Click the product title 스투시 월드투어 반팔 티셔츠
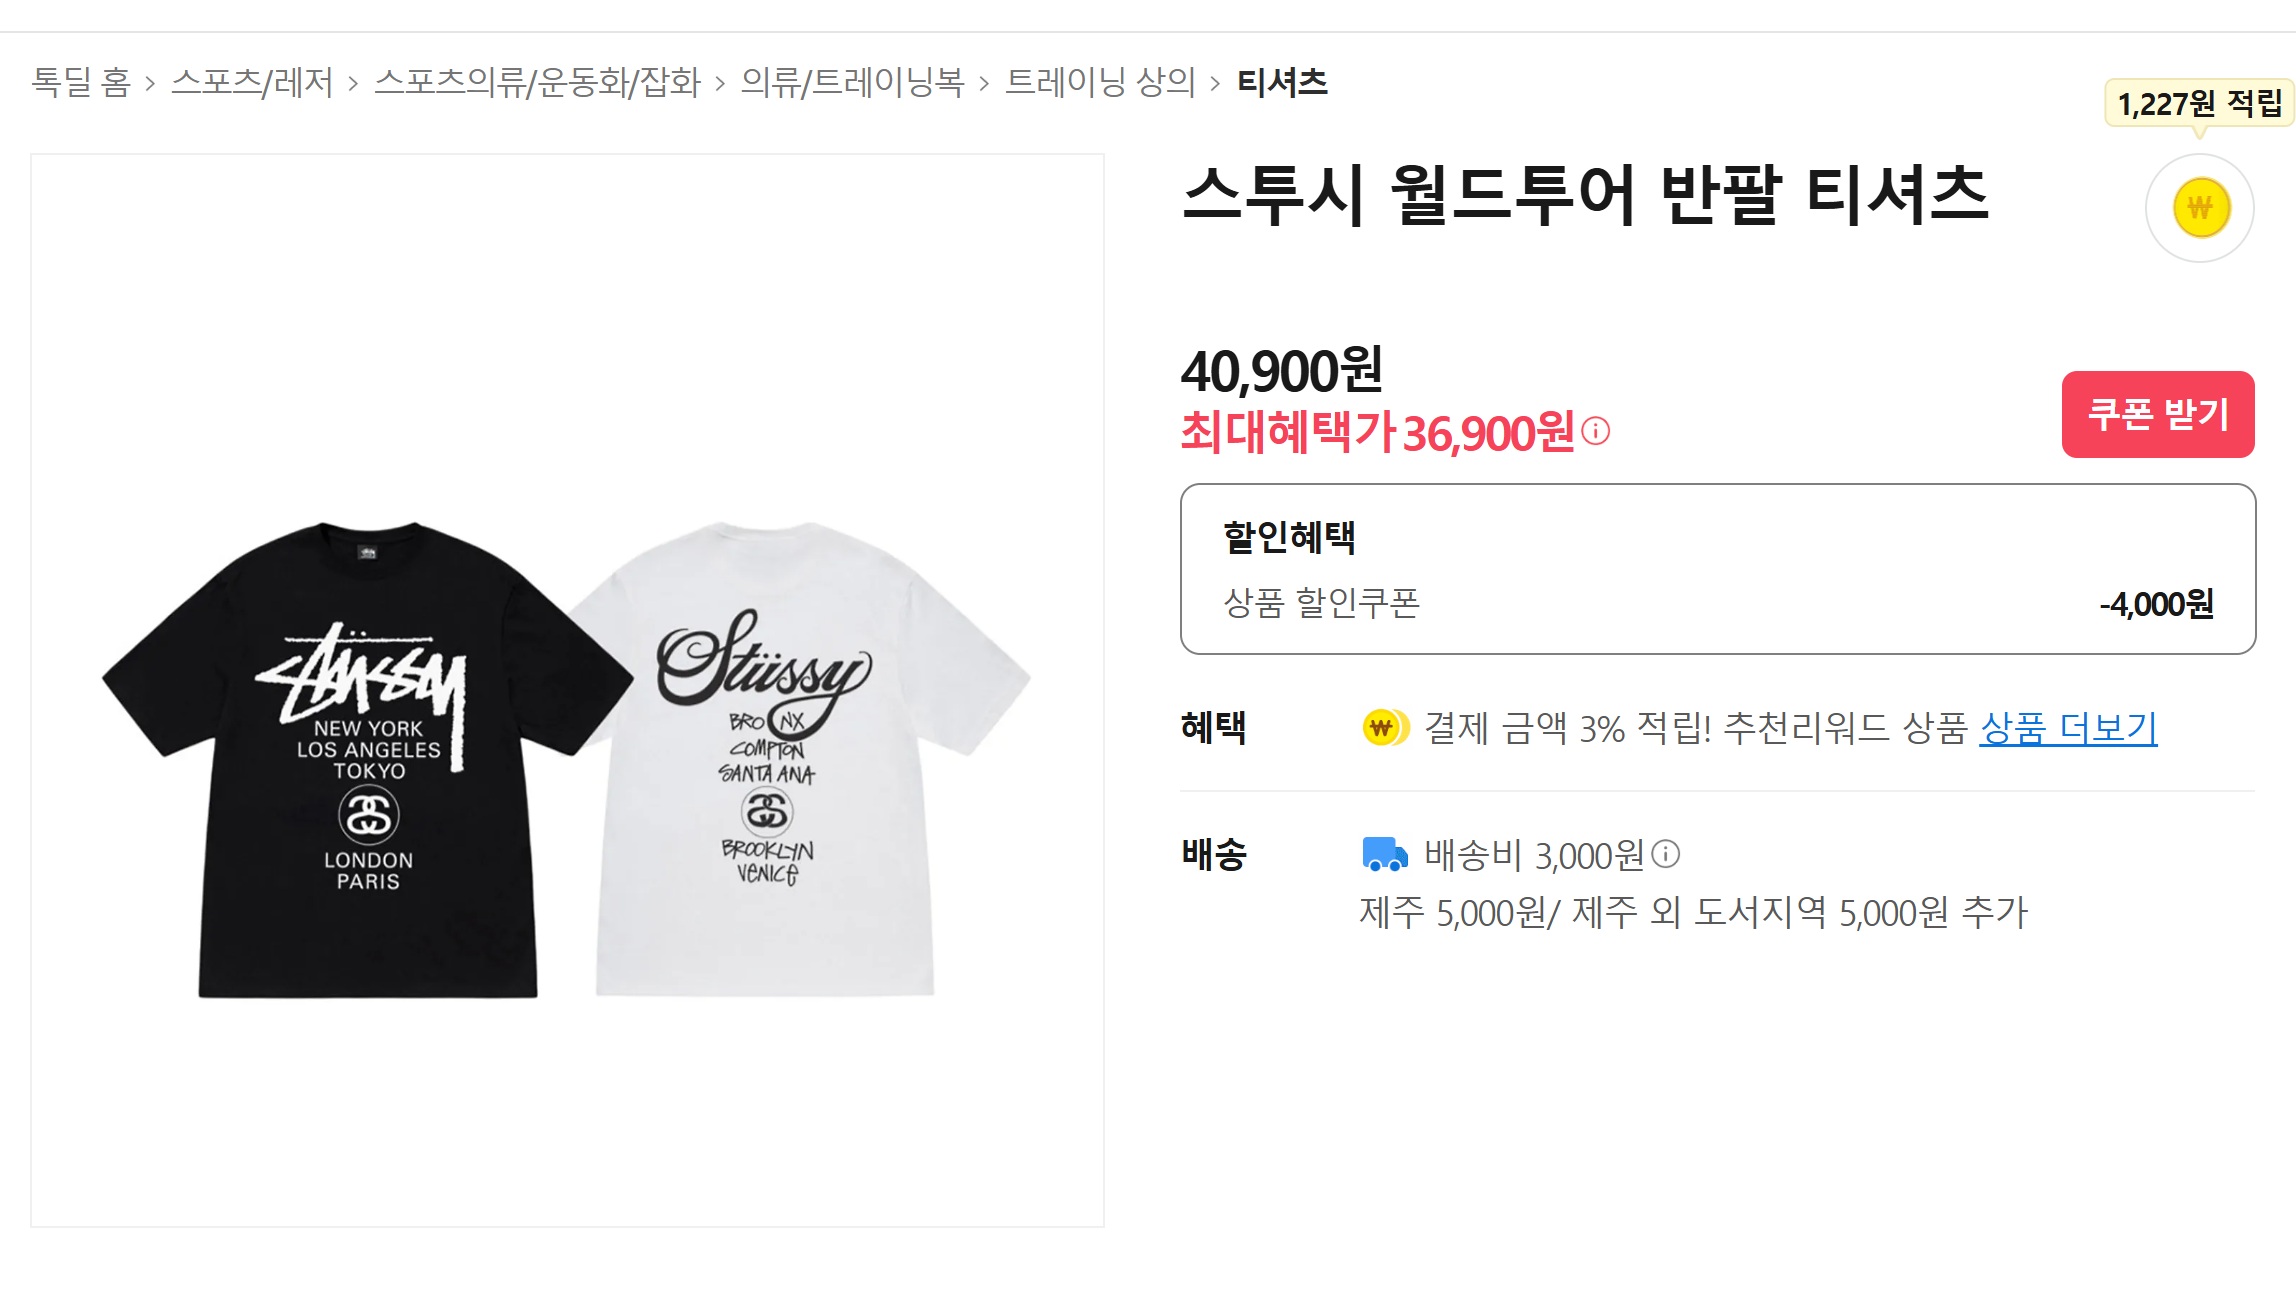The width and height of the screenshot is (2296, 1296). tap(1585, 195)
